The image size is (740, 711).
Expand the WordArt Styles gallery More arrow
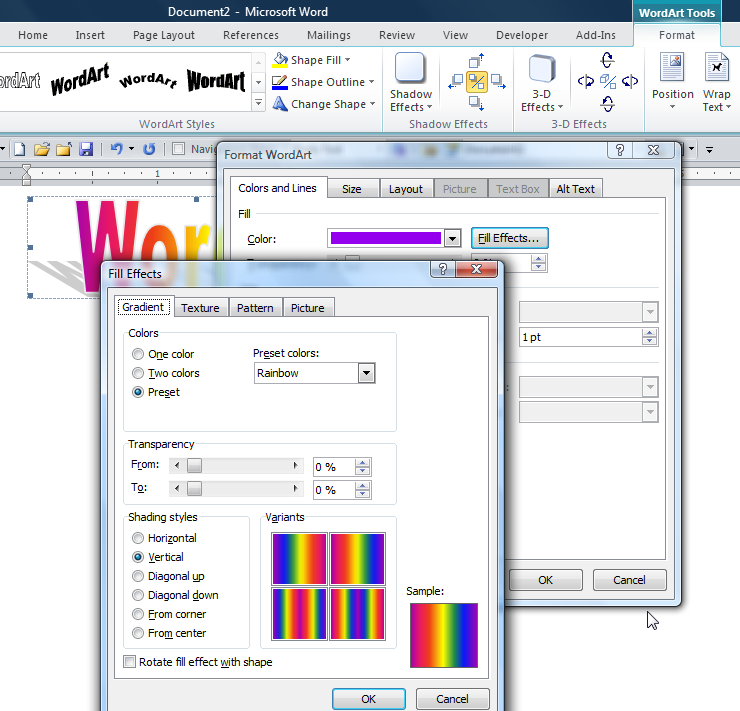coord(258,102)
